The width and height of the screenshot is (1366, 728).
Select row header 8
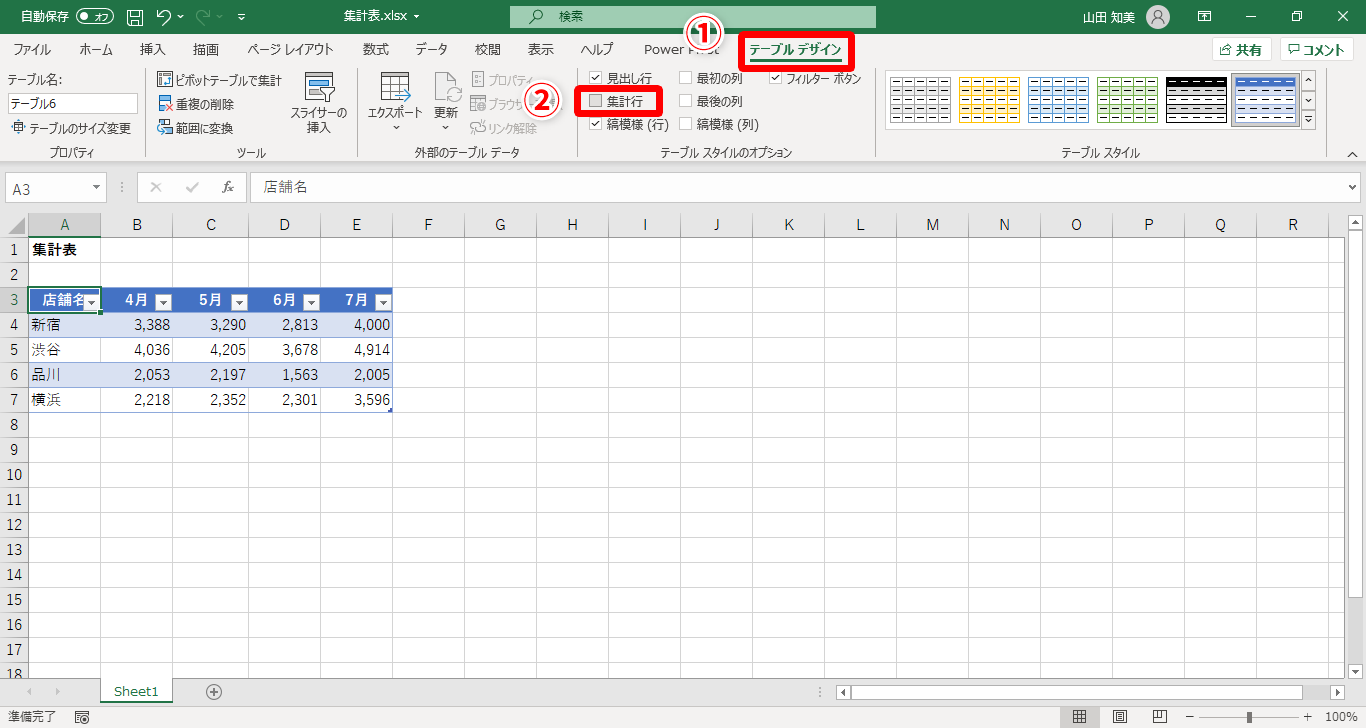14,425
